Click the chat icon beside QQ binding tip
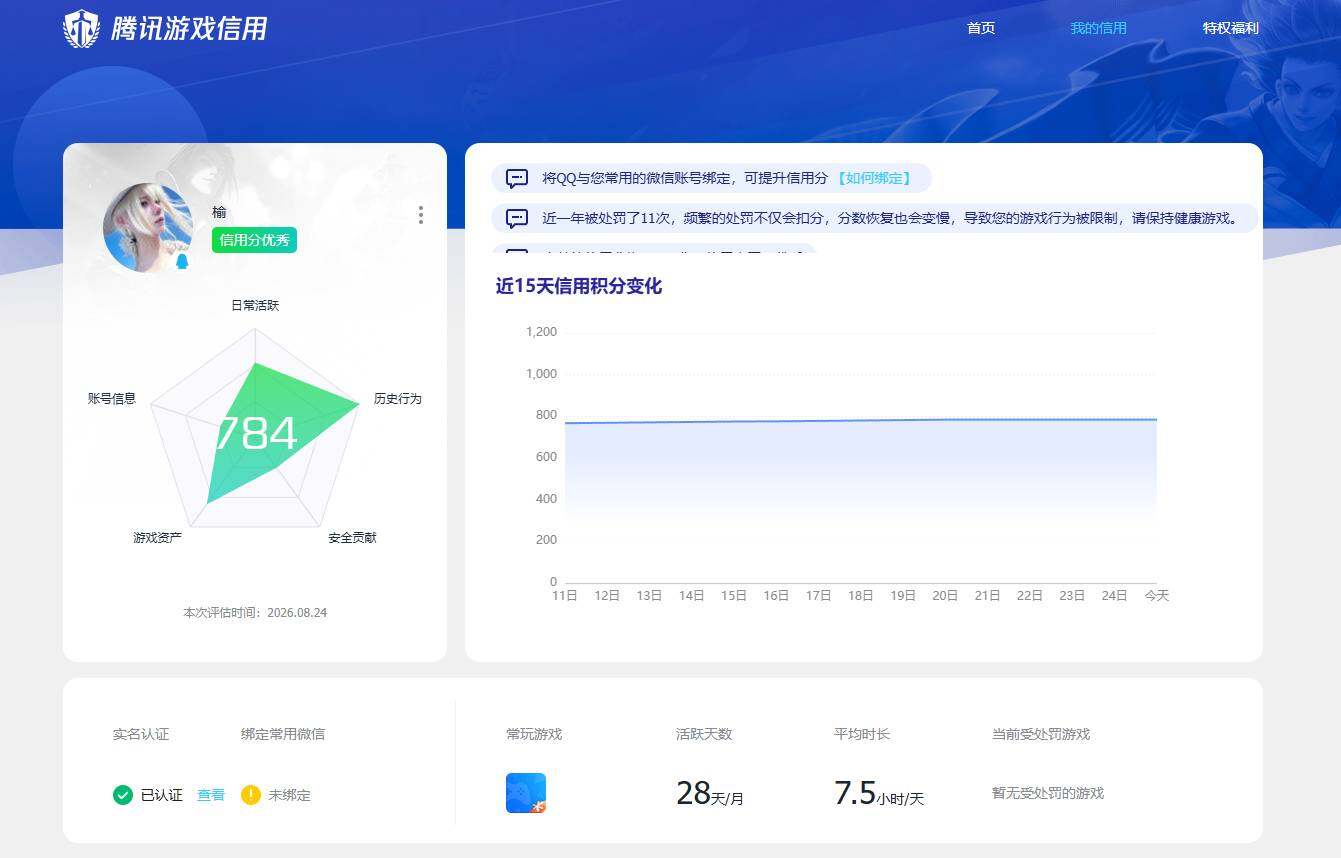Image resolution: width=1341 pixels, height=858 pixels. pos(517,179)
